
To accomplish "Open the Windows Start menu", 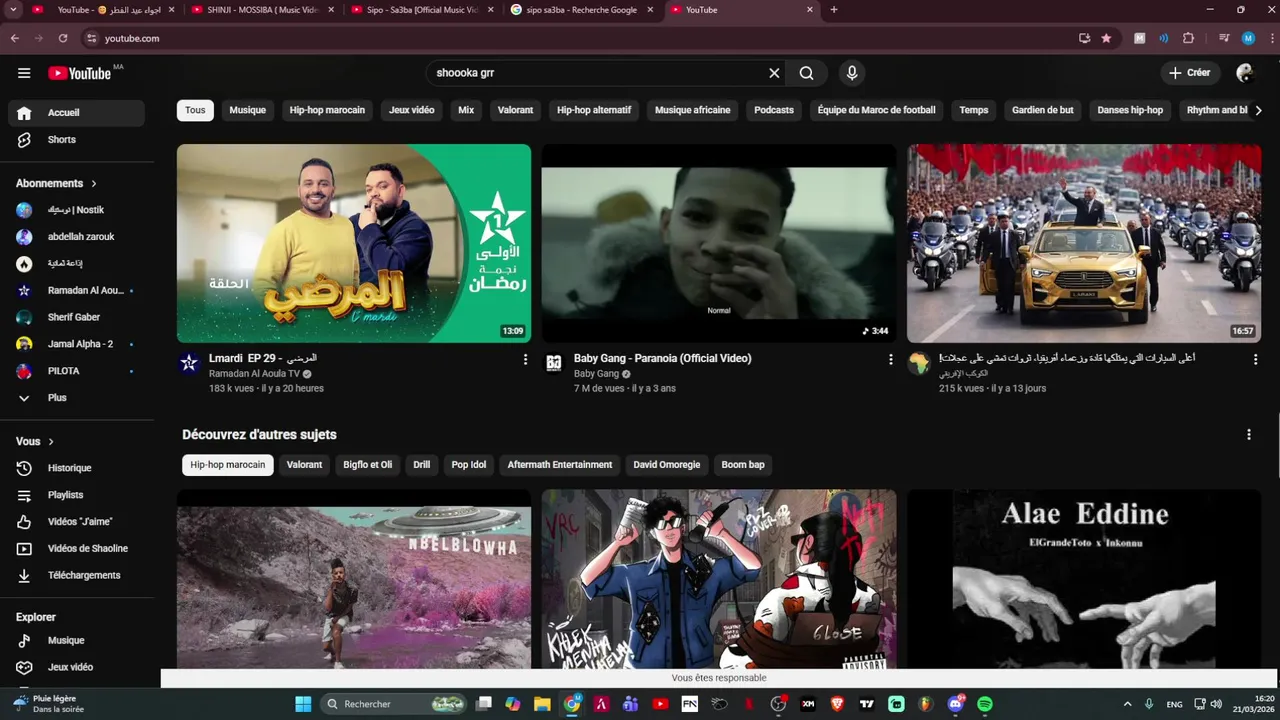I will [303, 704].
